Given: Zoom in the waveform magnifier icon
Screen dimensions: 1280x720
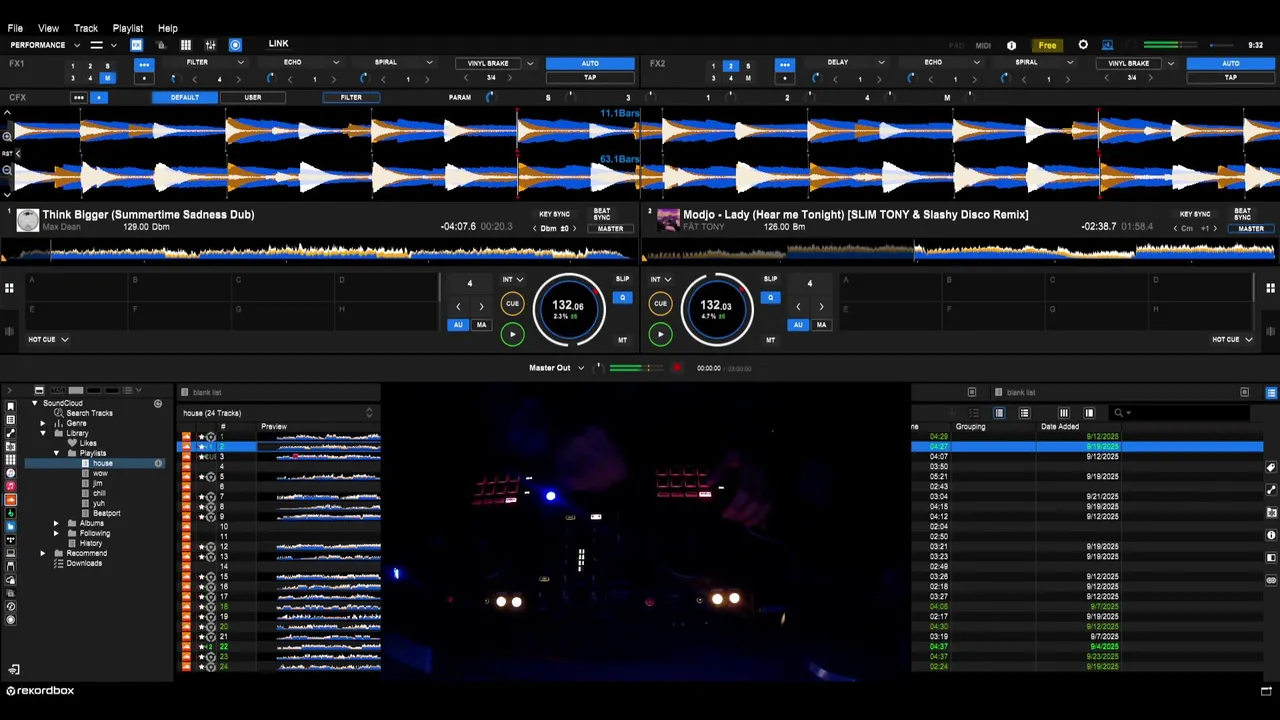Looking at the screenshot, I should coord(7,136).
